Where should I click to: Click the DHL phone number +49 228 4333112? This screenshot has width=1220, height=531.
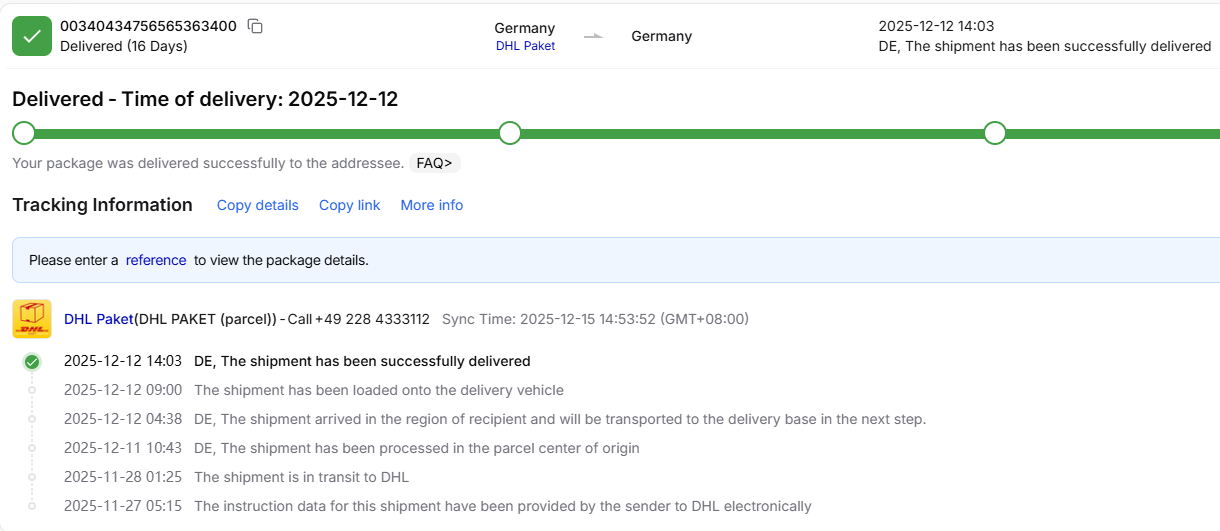[x=372, y=319]
